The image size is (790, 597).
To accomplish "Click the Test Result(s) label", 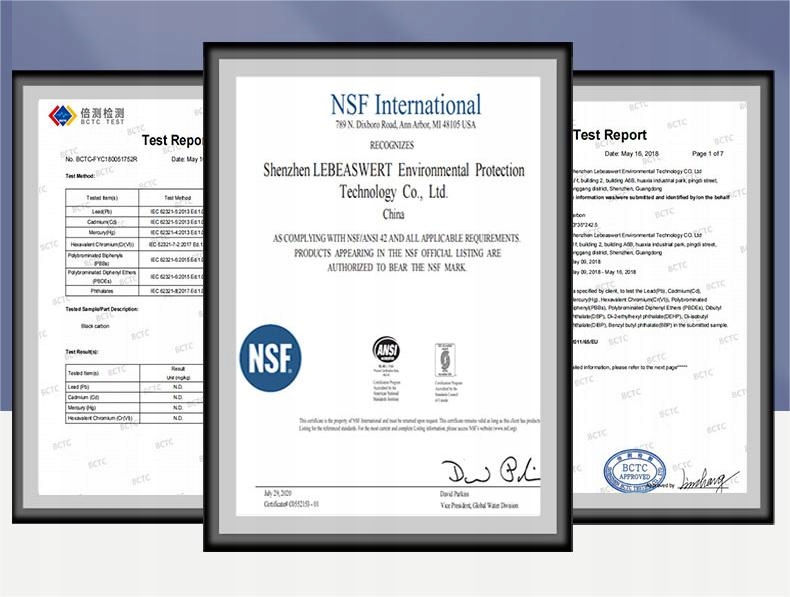I will pyautogui.click(x=82, y=352).
